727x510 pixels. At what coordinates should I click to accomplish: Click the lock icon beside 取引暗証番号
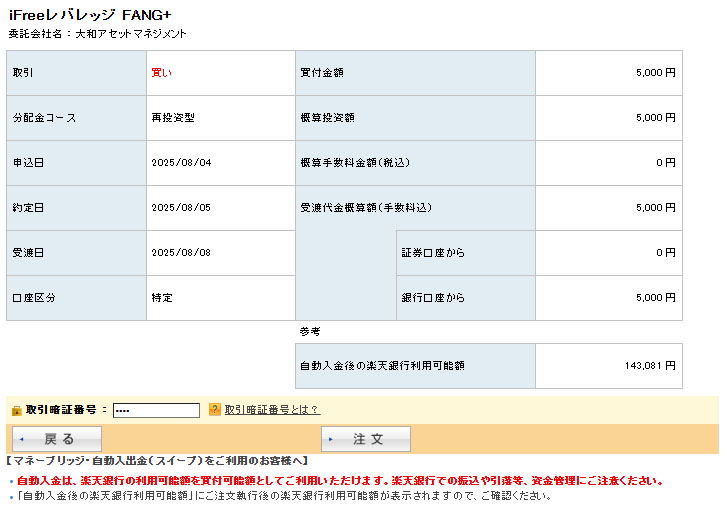pos(16,410)
